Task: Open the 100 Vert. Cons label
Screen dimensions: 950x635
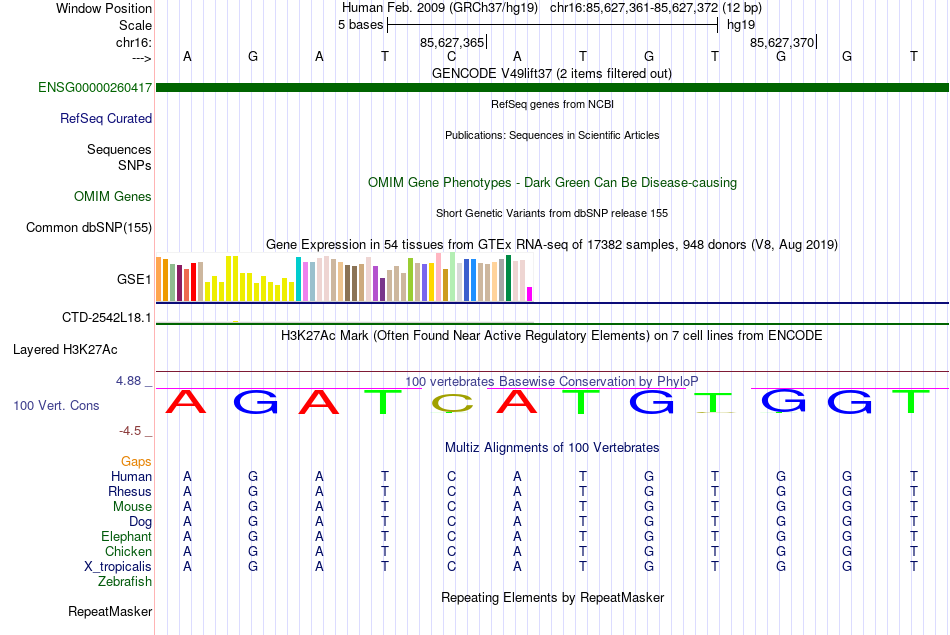Action: point(56,405)
